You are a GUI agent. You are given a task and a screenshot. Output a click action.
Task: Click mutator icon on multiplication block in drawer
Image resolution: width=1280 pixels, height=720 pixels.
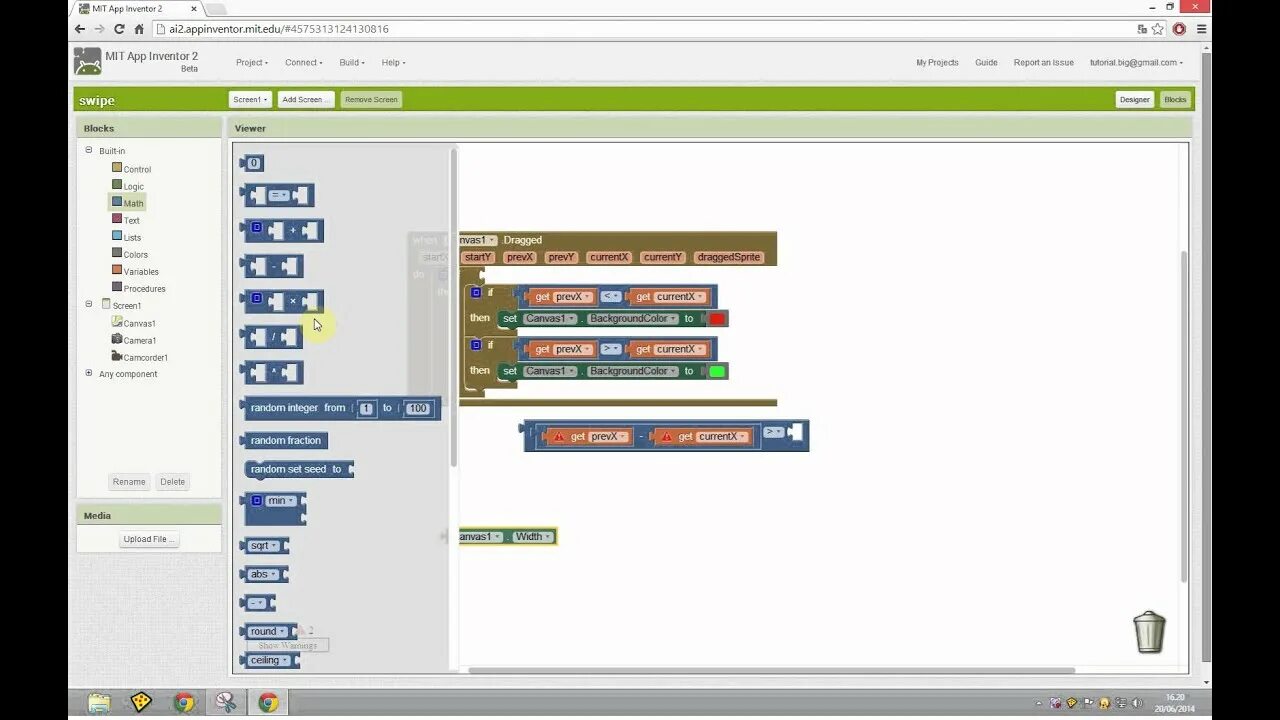click(x=256, y=298)
